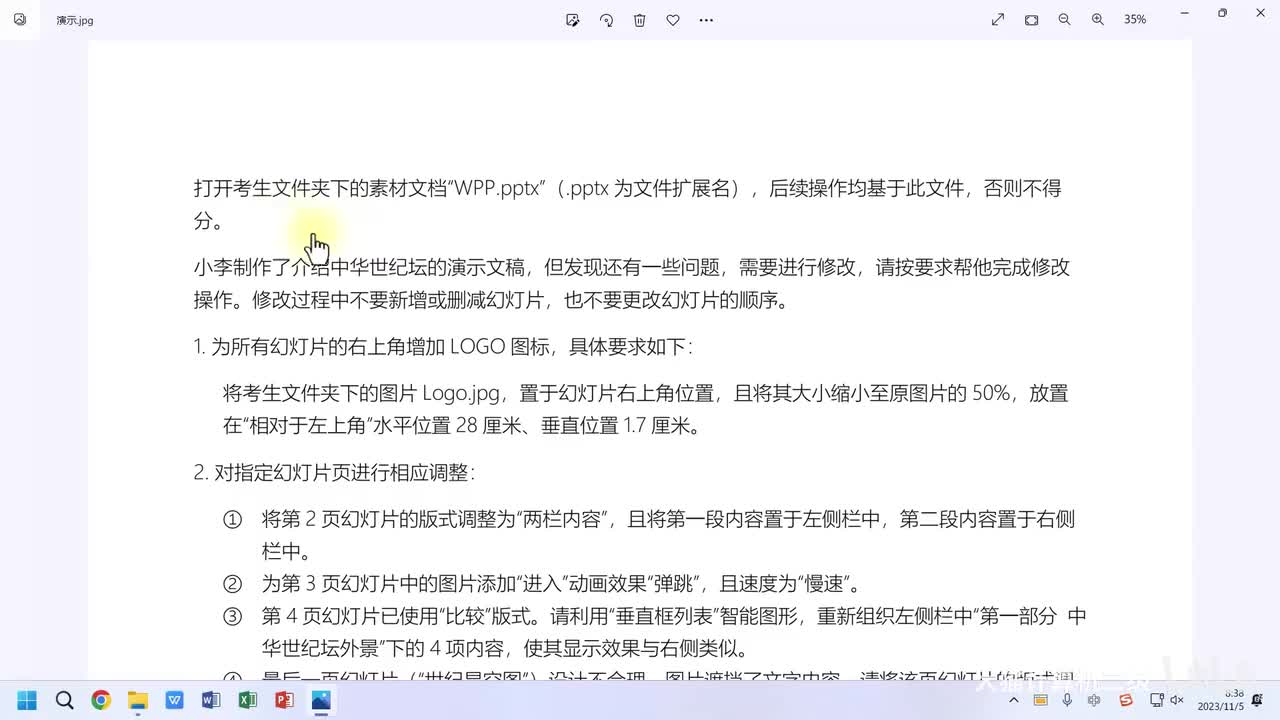
Task: Launch Google Chrome from the taskbar
Action: (101, 700)
